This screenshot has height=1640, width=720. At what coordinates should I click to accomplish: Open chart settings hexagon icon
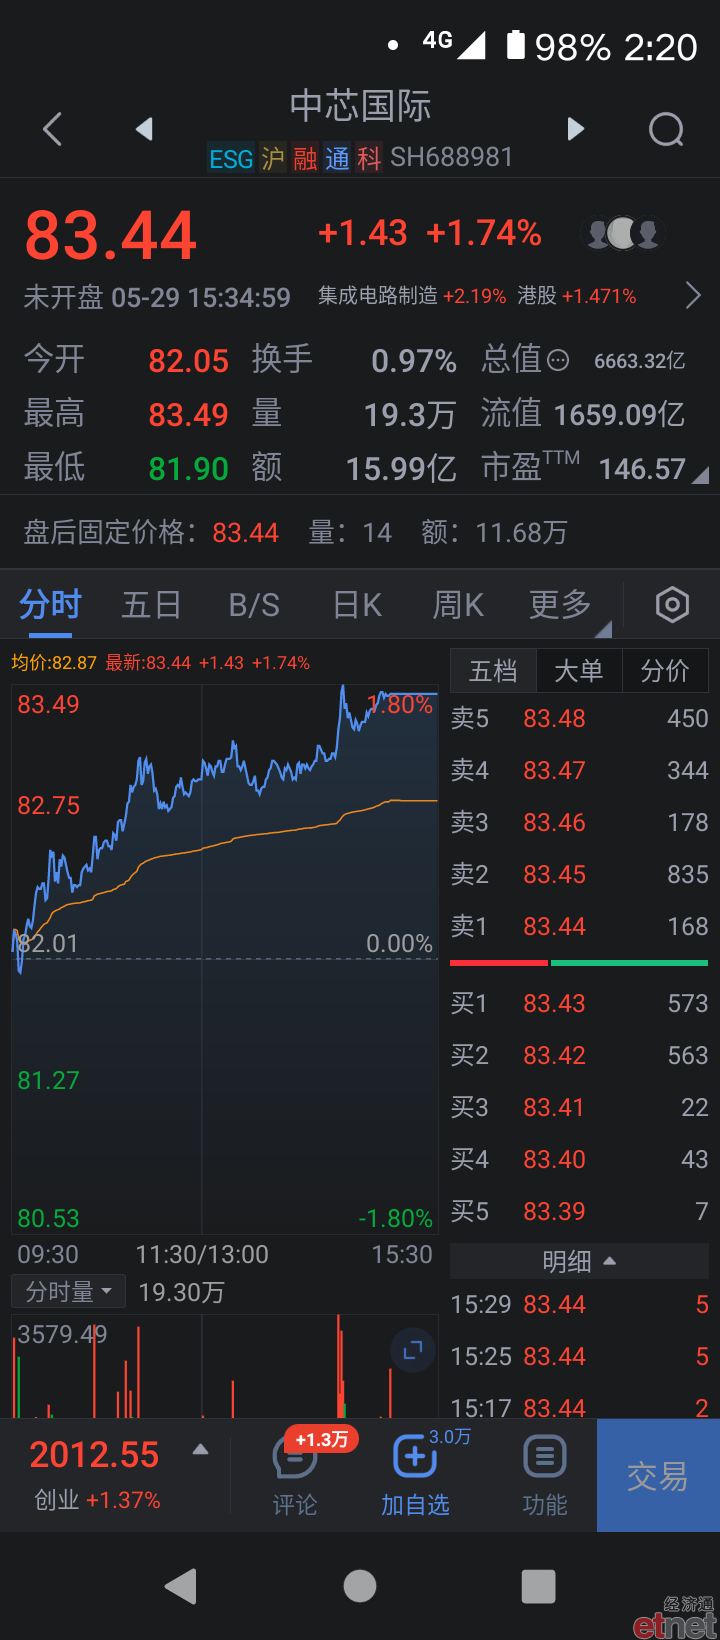point(672,605)
